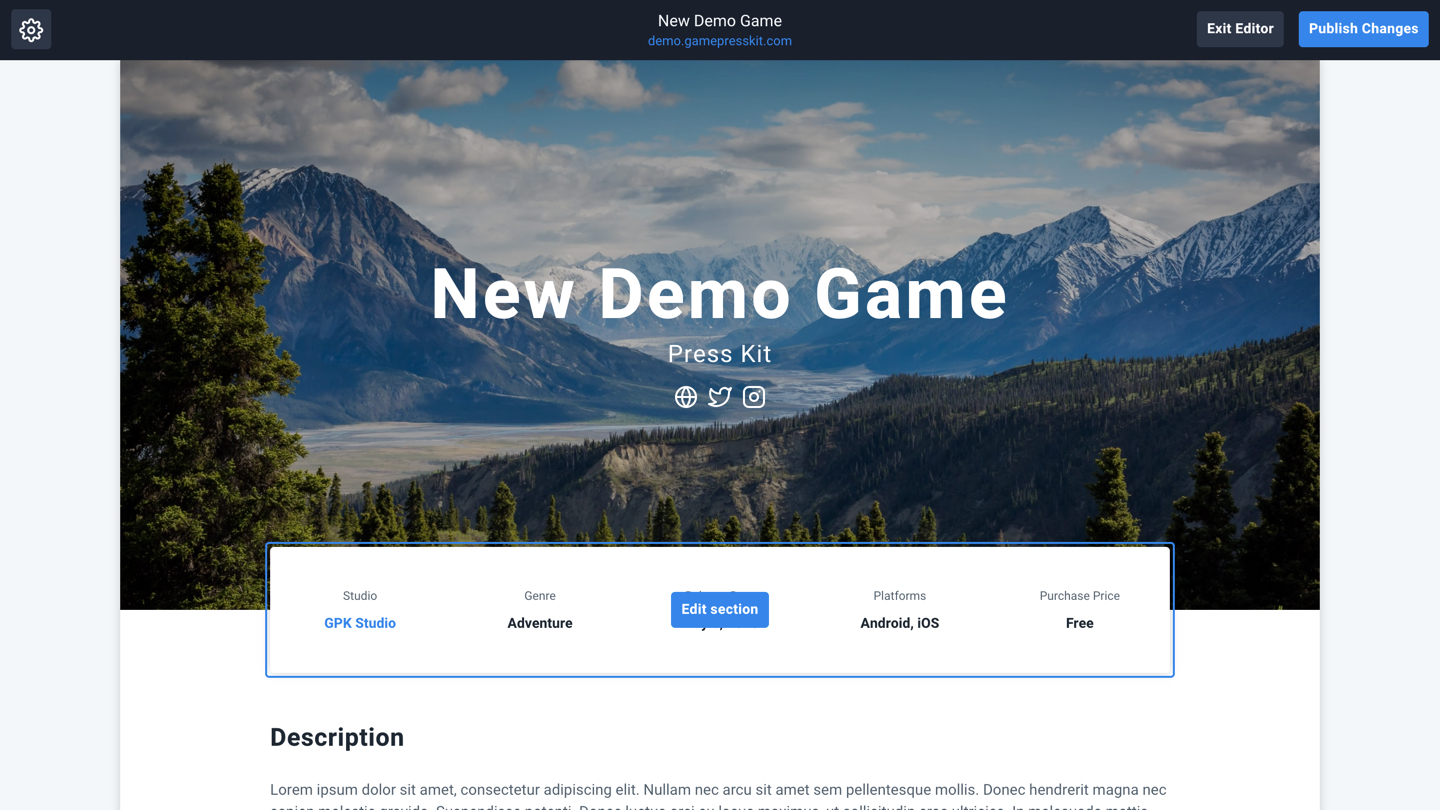Click the Android, iOS platforms value
1440x810 pixels.
[x=900, y=623]
